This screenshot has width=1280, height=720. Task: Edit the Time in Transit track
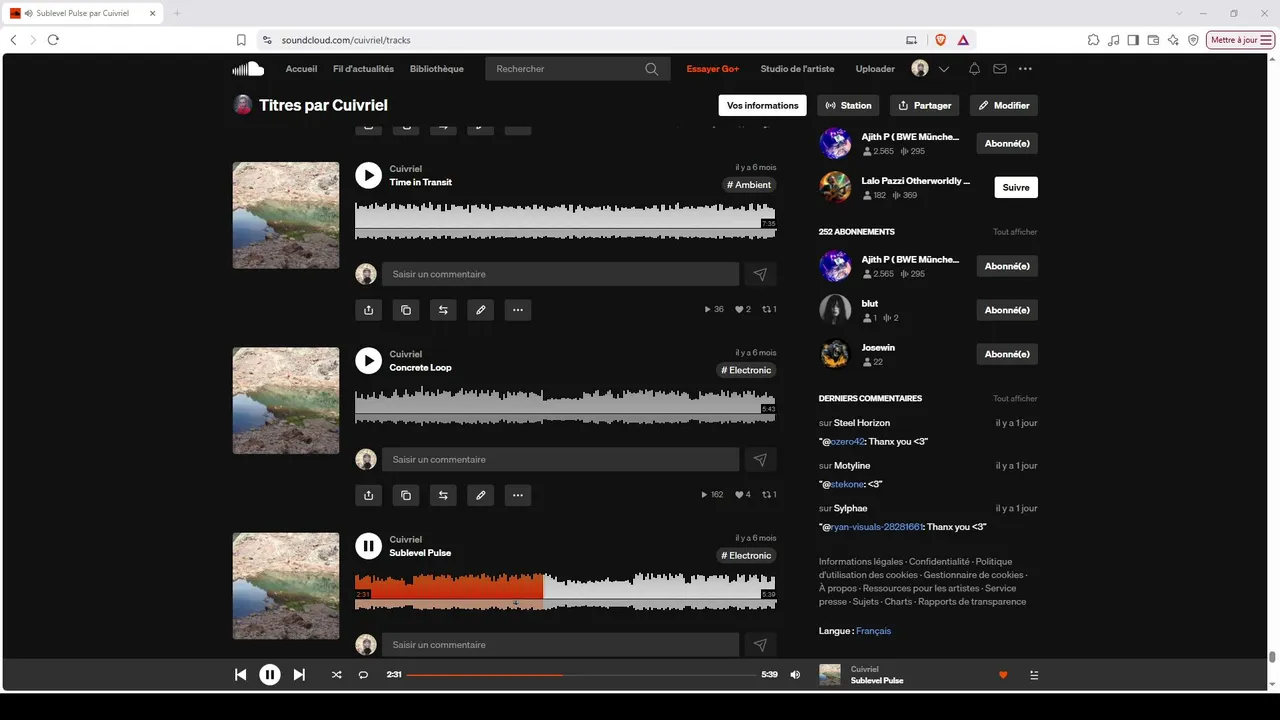[x=481, y=310]
